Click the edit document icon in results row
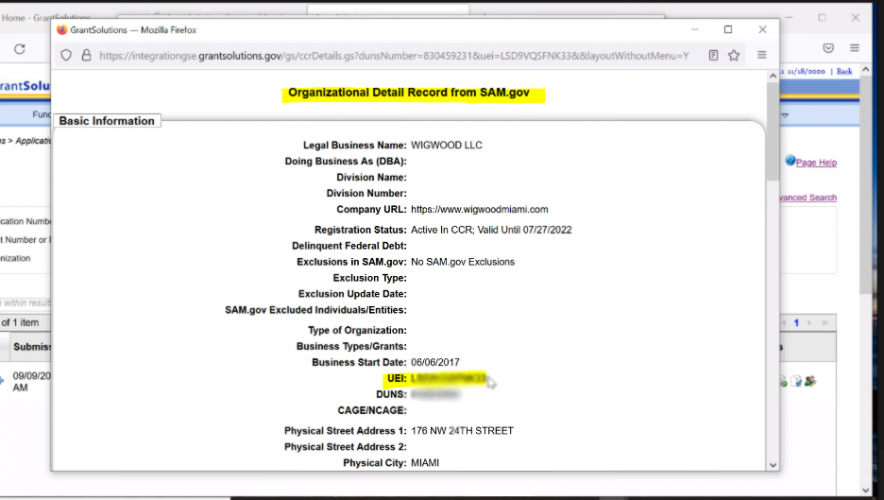The width and height of the screenshot is (884, 500). (796, 381)
